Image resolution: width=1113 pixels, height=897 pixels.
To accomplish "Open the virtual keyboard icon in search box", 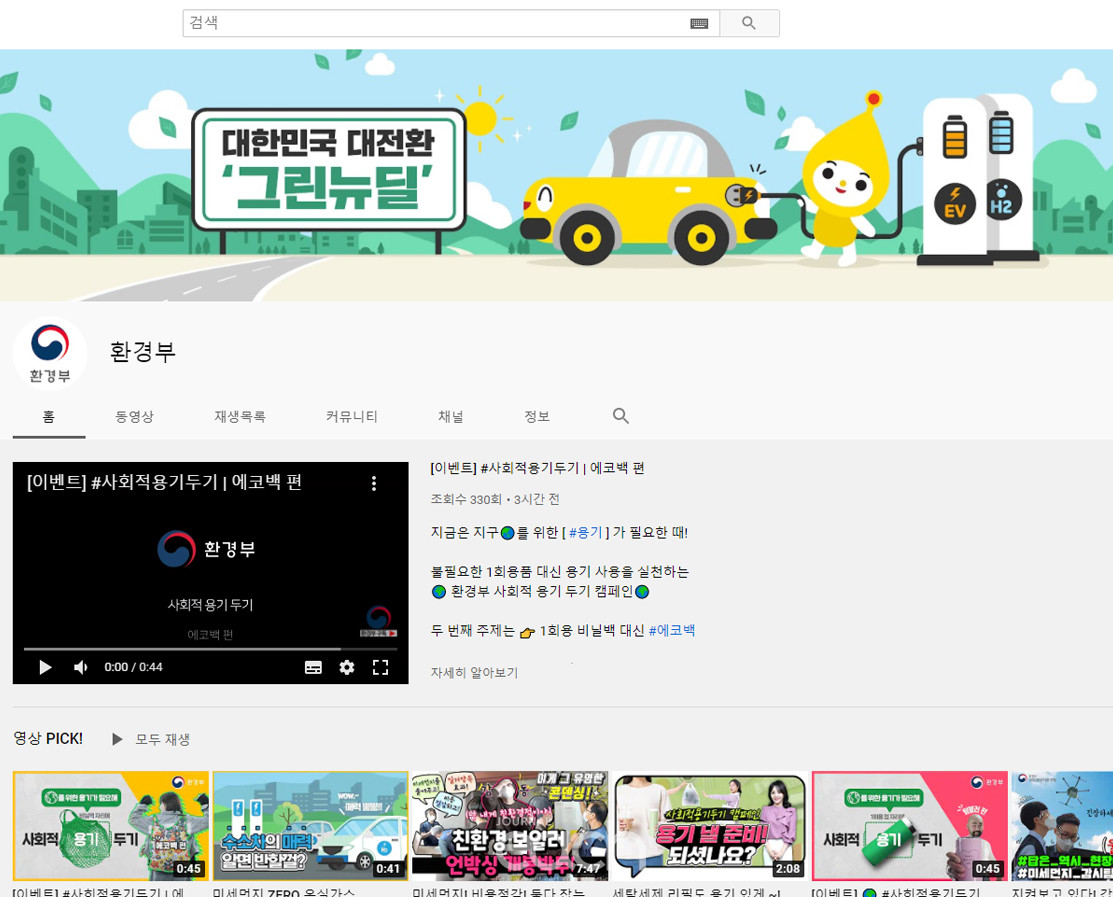I will pos(699,23).
